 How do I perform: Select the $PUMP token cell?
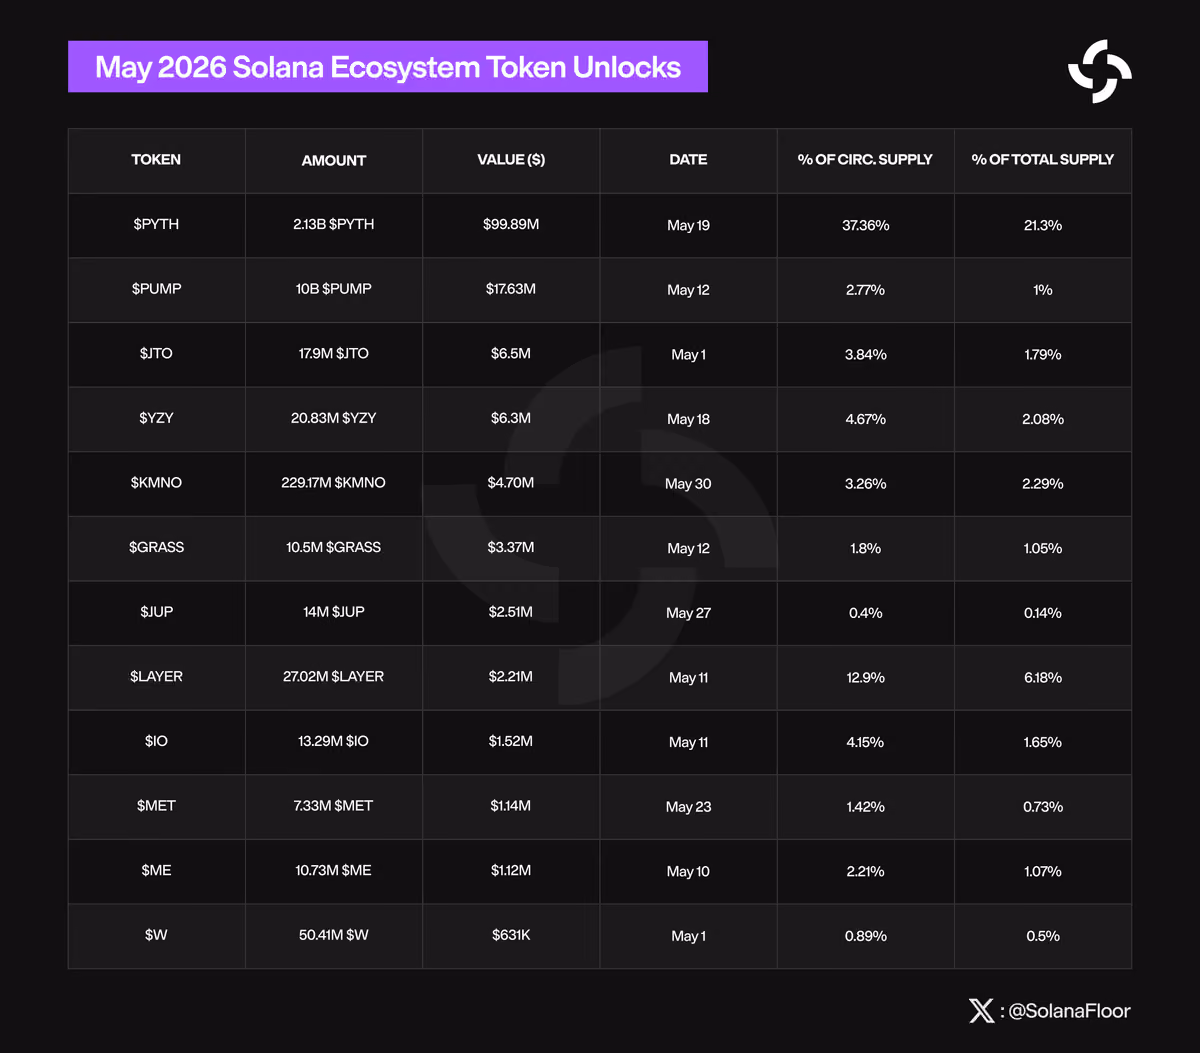point(156,288)
